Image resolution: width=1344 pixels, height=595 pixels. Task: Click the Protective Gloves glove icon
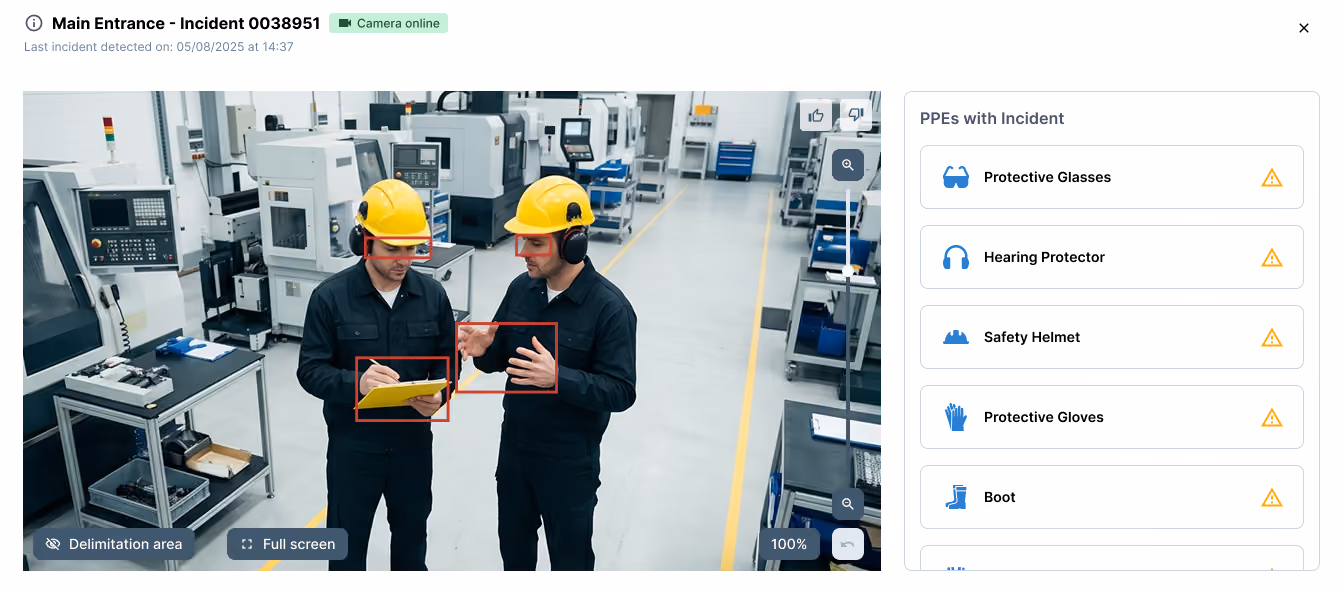(956, 417)
